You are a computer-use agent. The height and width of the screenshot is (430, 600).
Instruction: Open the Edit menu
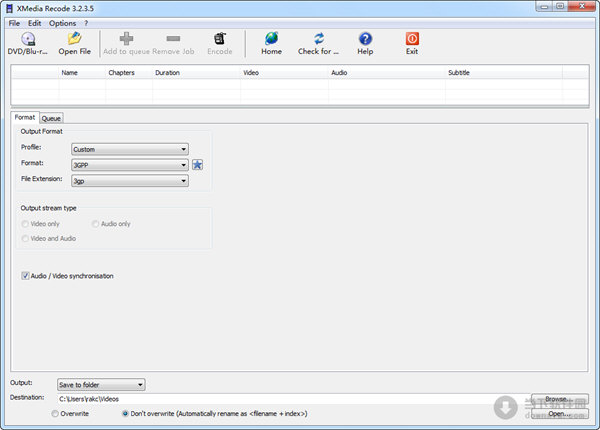pyautogui.click(x=34, y=23)
